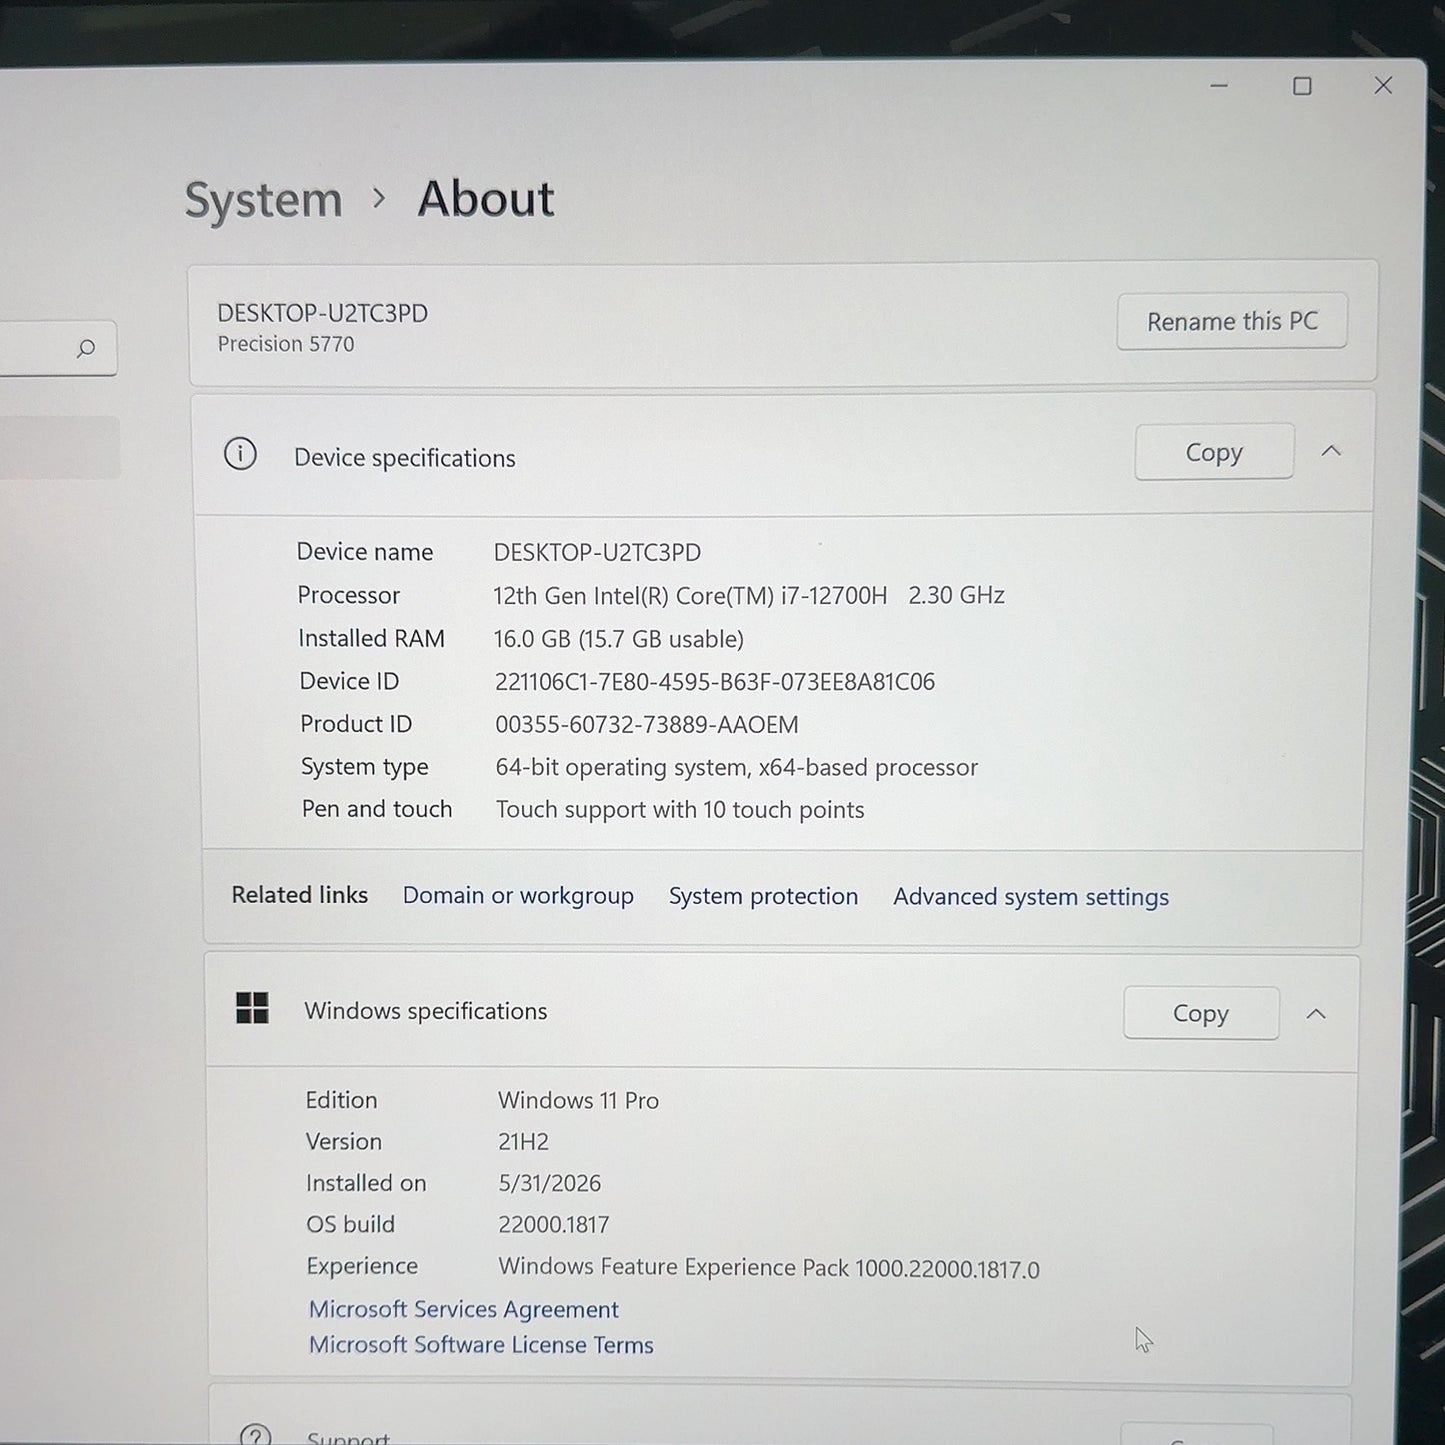
Task: Go back to System in breadcrumb
Action: point(264,199)
